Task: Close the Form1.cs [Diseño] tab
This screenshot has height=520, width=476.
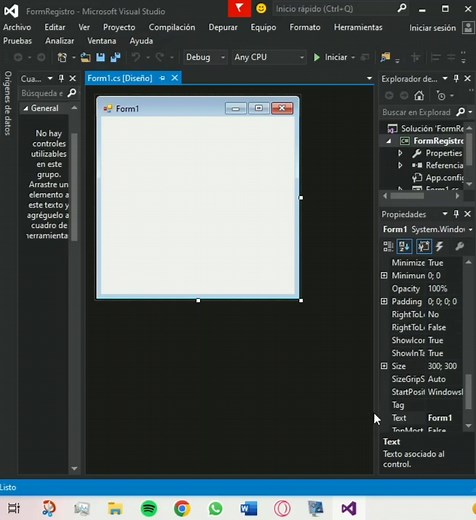Action: pos(174,78)
